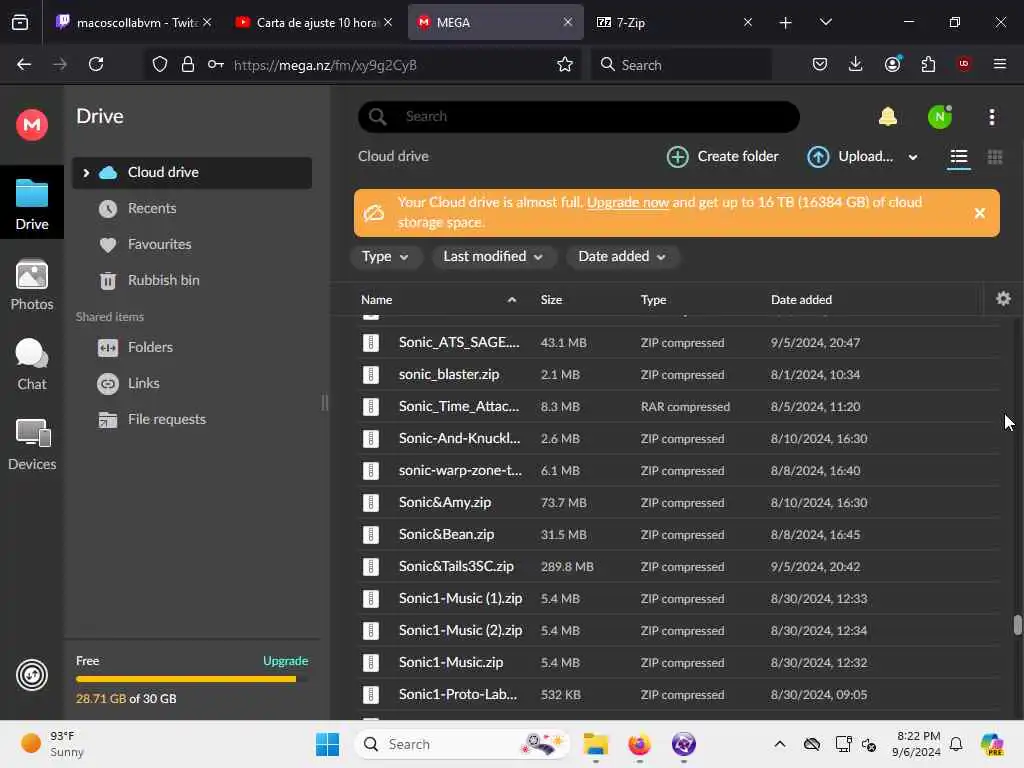Sort by Name column header
This screenshot has height=768, width=1024.
(376, 300)
